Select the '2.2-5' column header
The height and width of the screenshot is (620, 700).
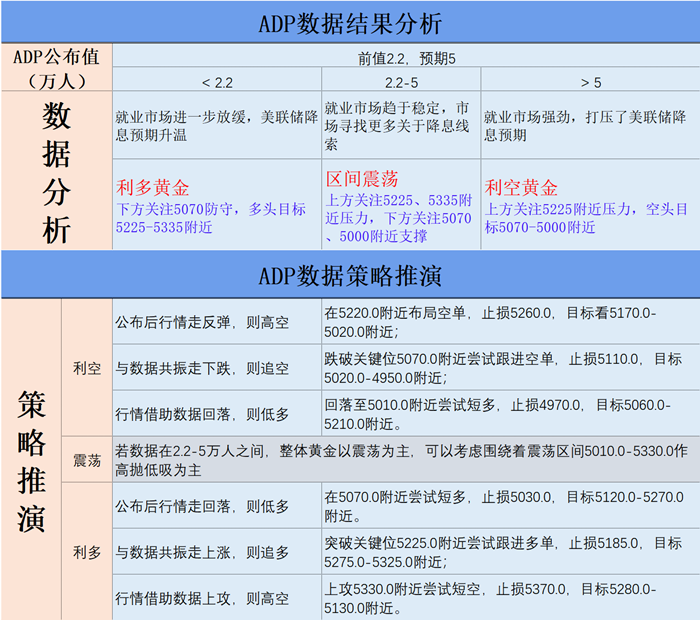(401, 81)
